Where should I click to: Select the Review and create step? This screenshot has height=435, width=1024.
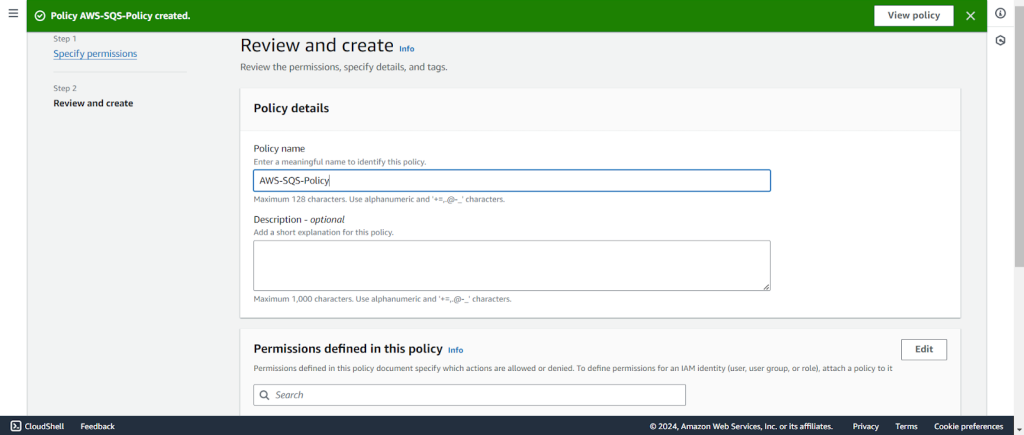(x=93, y=103)
